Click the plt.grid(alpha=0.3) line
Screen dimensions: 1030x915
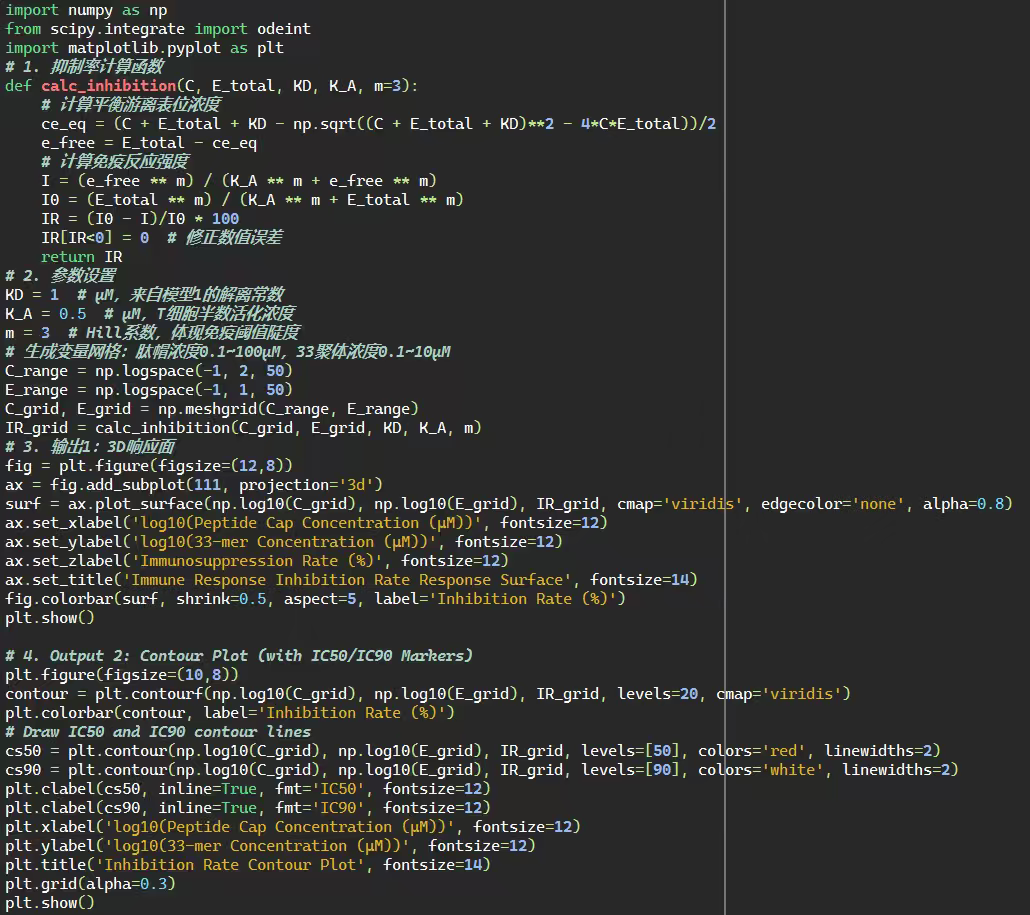point(90,884)
